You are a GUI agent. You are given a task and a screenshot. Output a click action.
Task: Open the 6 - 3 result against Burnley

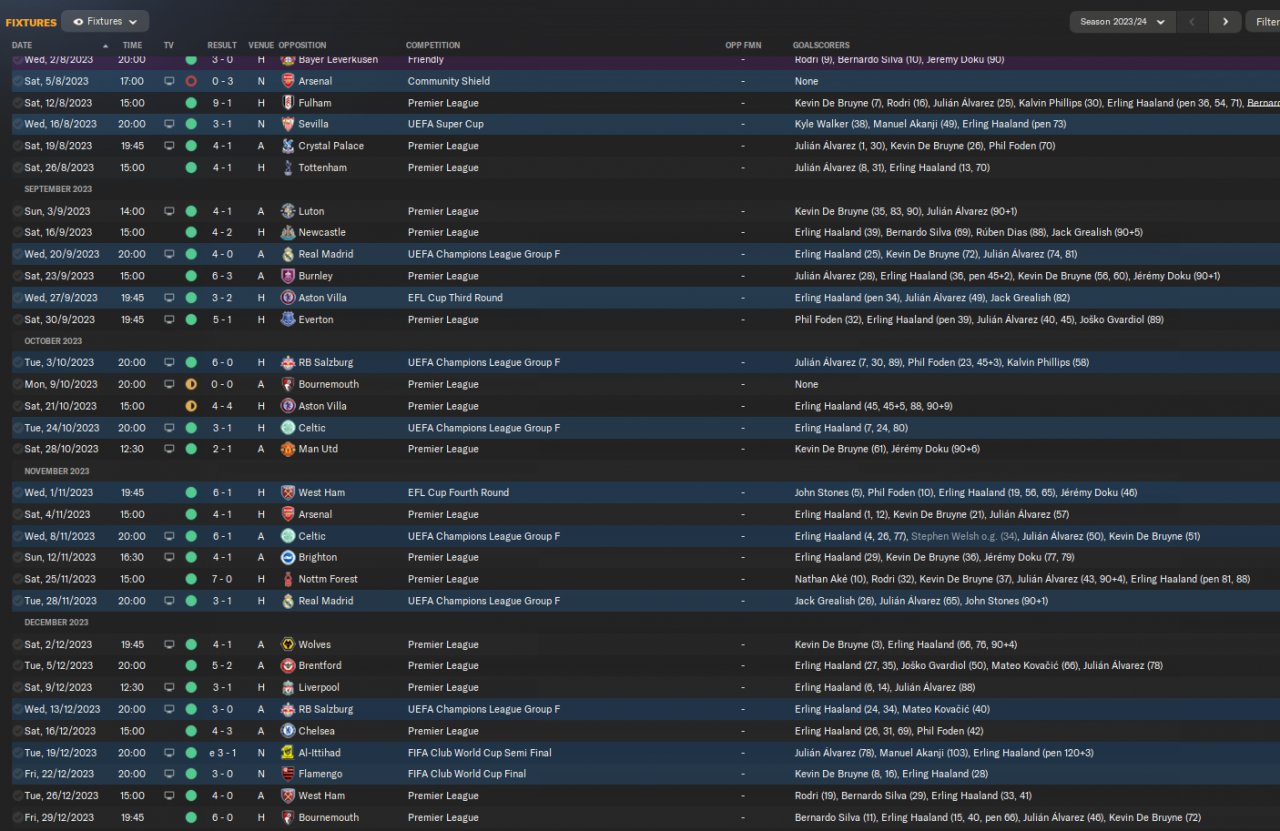point(222,276)
